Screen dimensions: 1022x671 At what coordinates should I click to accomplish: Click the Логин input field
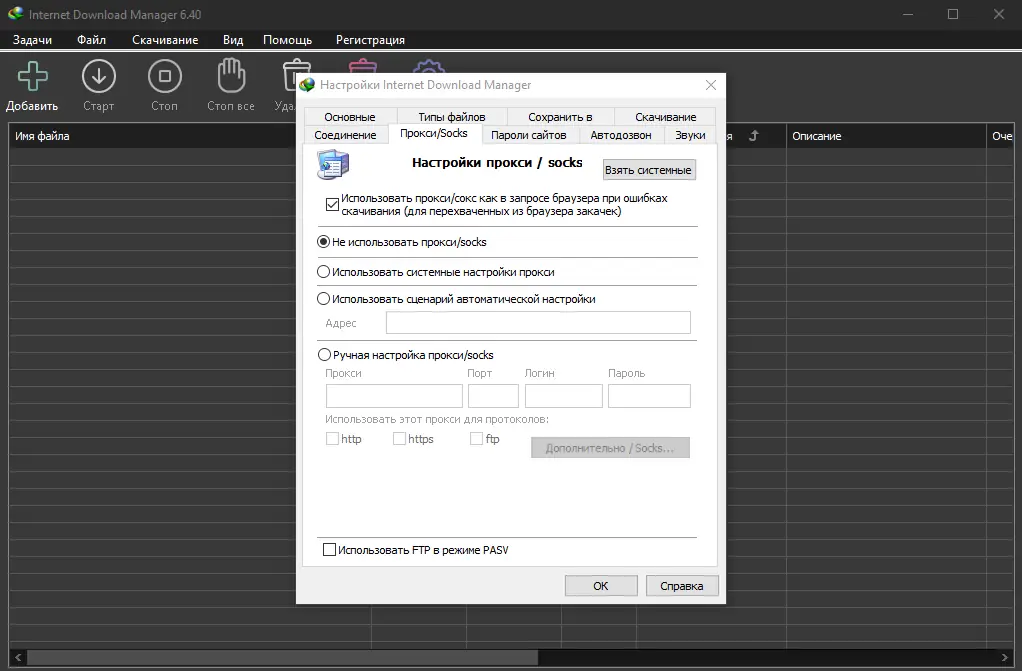[564, 396]
